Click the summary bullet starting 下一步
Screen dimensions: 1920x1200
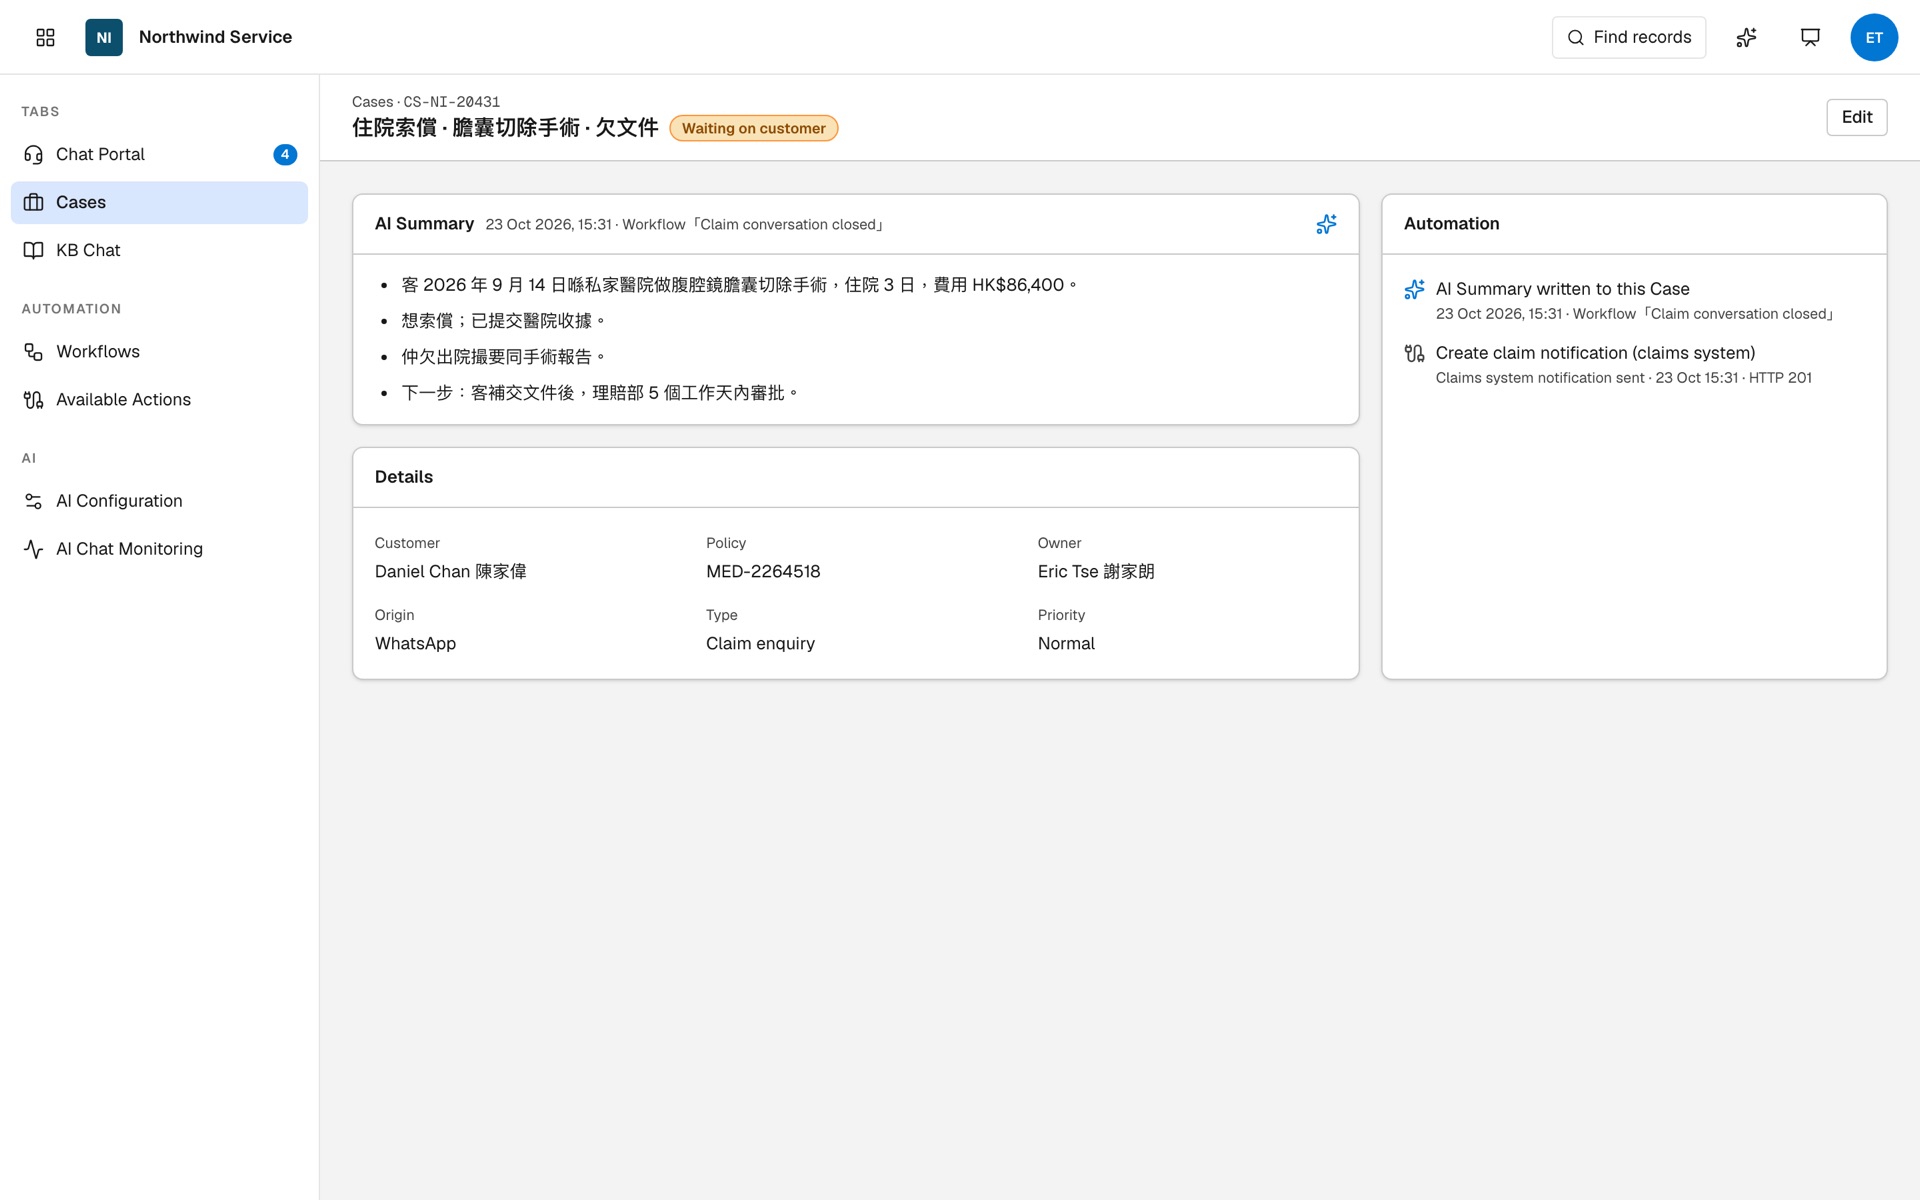click(x=599, y=393)
